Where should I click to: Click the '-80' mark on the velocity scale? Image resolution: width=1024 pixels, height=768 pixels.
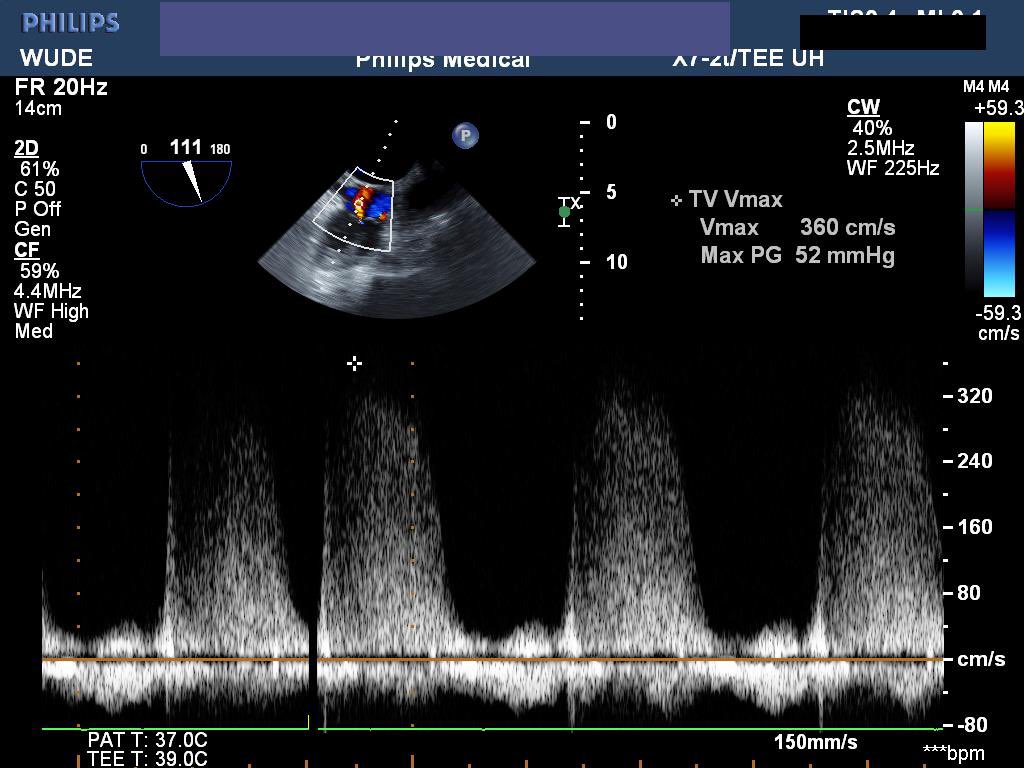click(x=972, y=725)
